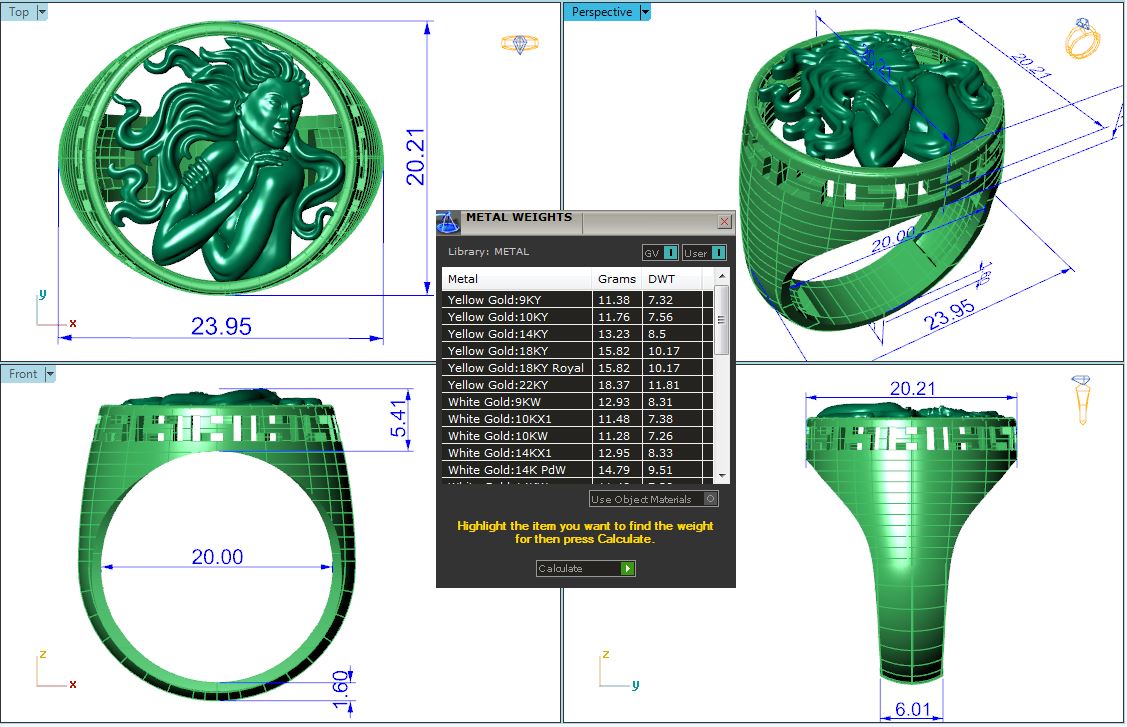Click the perspective ring icon in viewport corner
1127x727 pixels.
tap(1082, 40)
